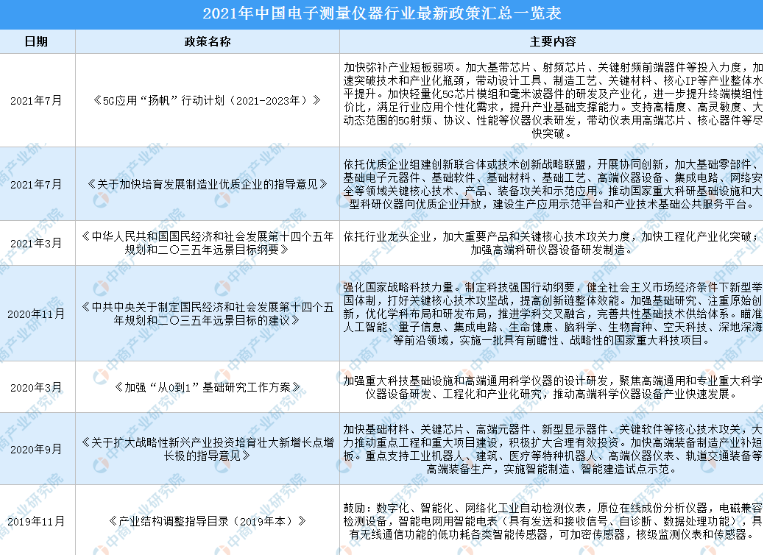Click the table title 2021年中国电子测量仪器行业最新政策汇总一览表
The image size is (763, 555).
tap(382, 13)
